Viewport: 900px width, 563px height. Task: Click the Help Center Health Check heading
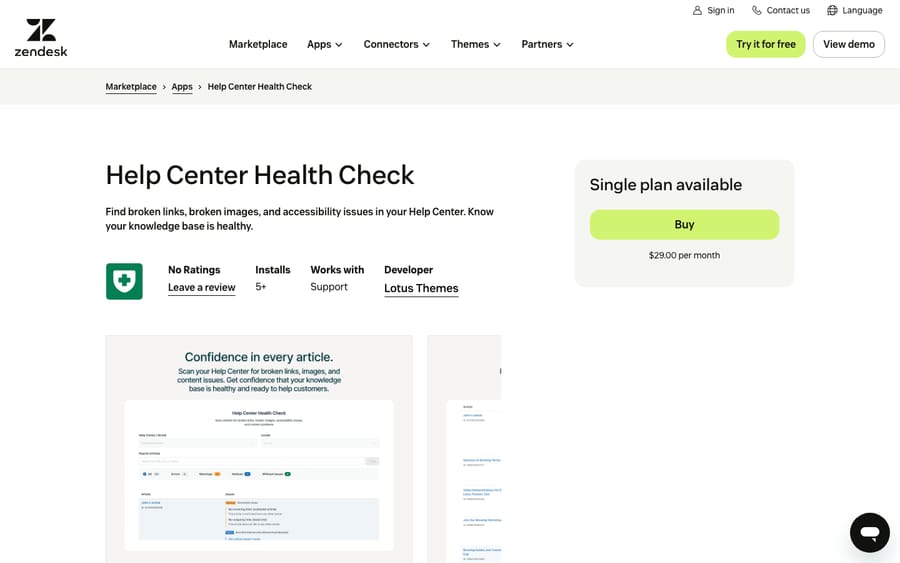pyautogui.click(x=259, y=175)
